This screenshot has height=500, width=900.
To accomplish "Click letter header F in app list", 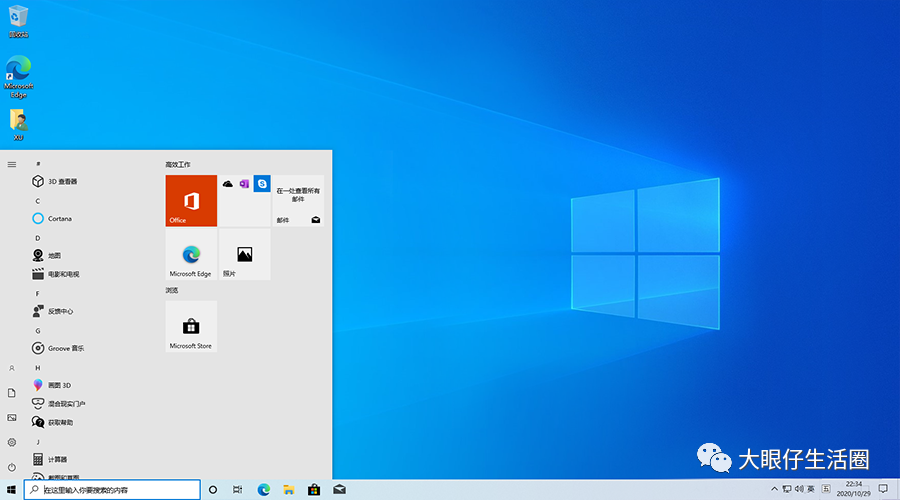I will pyautogui.click(x=38, y=294).
